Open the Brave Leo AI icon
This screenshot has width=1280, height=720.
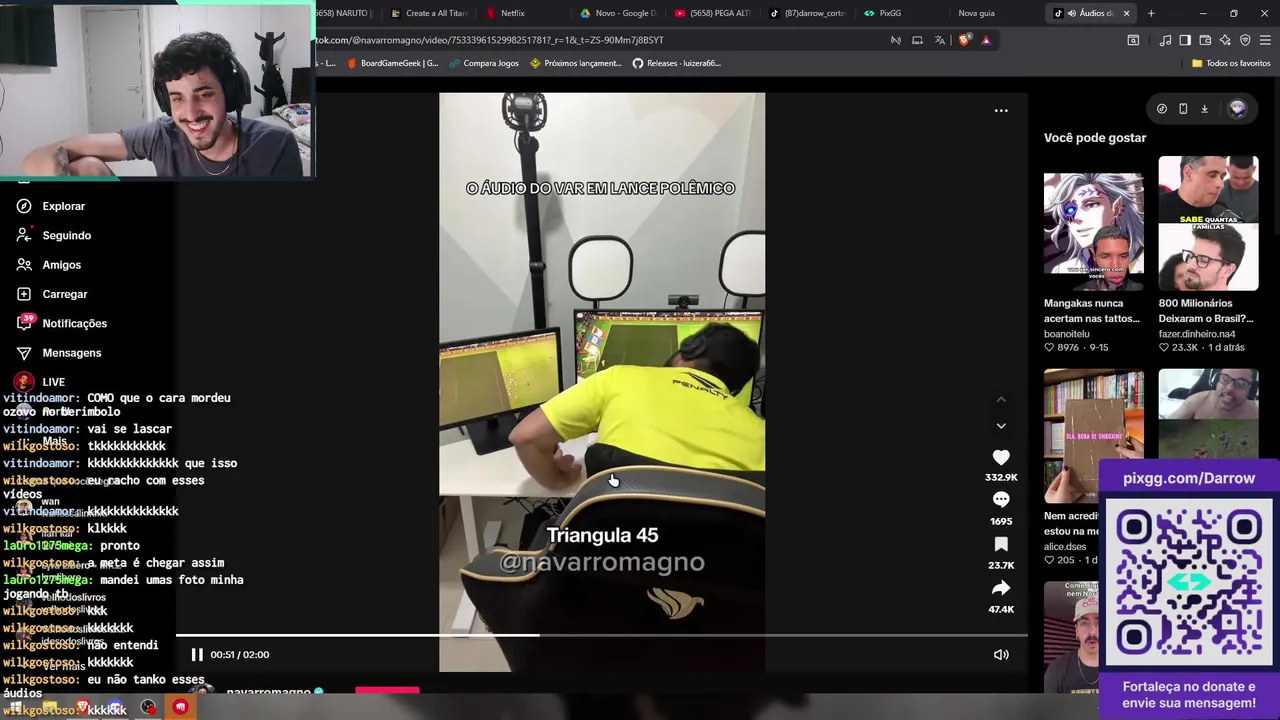click(1225, 40)
